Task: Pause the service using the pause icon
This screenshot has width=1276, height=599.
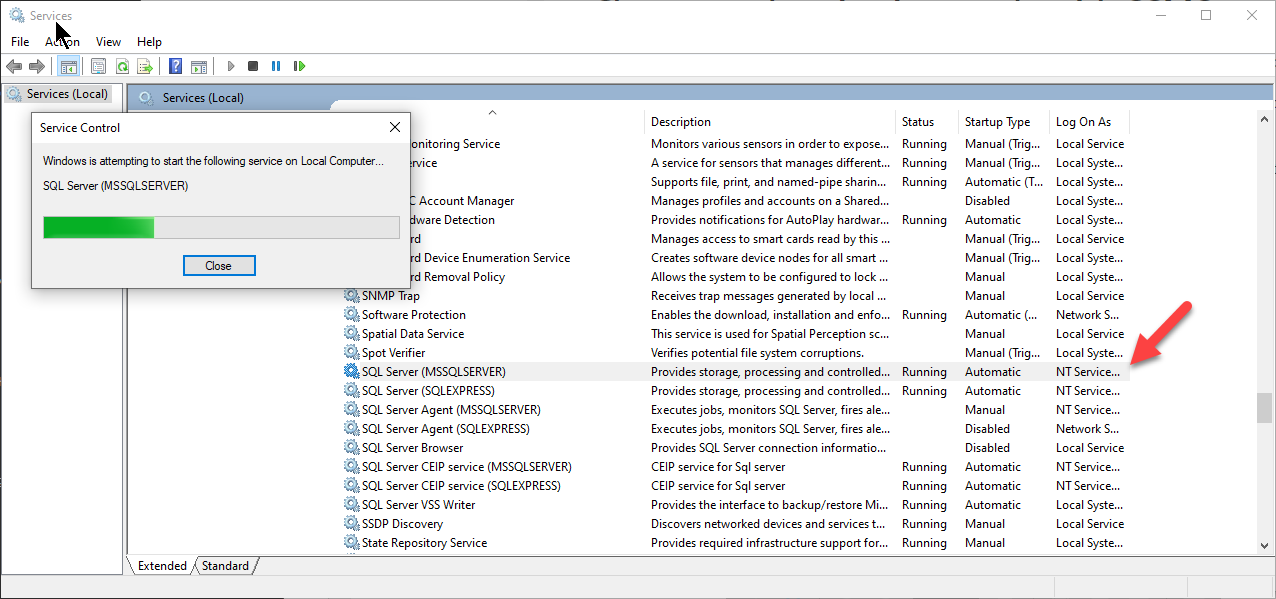Action: tap(277, 66)
